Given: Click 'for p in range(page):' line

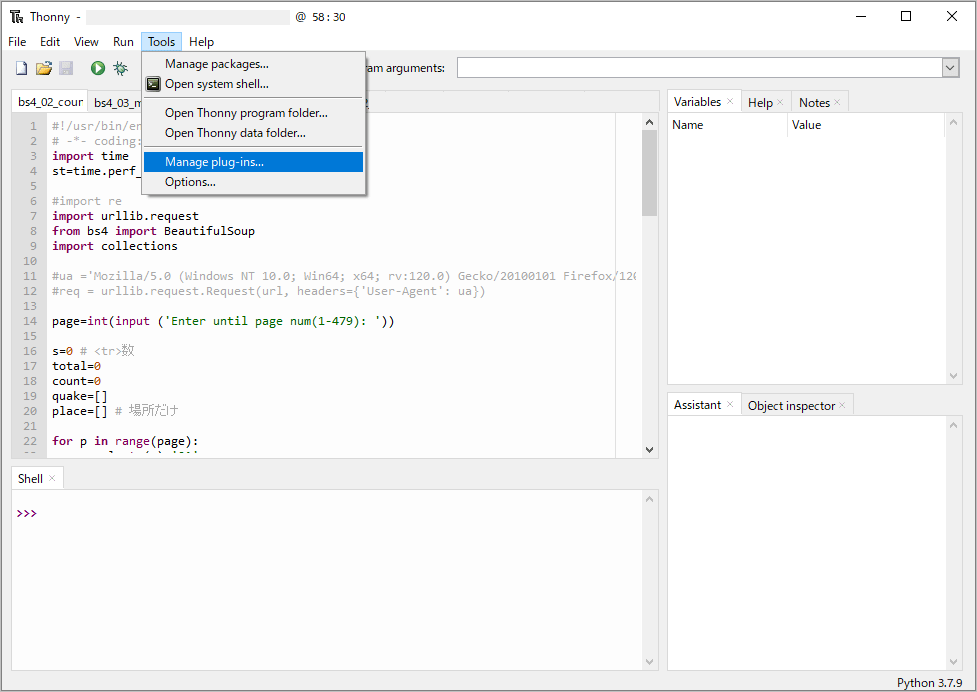Looking at the screenshot, I should (x=125, y=441).
